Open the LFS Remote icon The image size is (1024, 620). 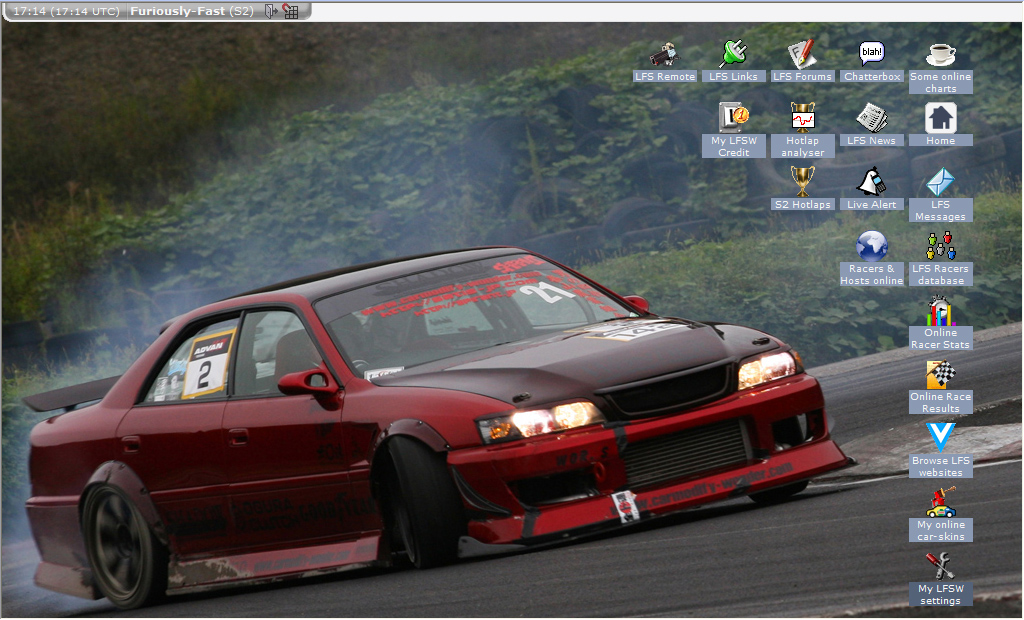[x=665, y=54]
